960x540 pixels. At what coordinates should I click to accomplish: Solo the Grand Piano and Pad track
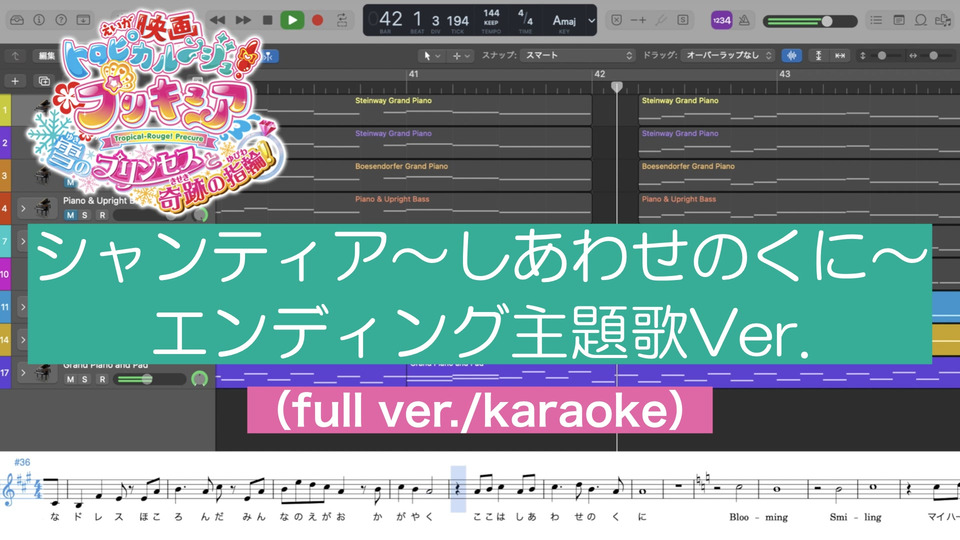[x=84, y=379]
